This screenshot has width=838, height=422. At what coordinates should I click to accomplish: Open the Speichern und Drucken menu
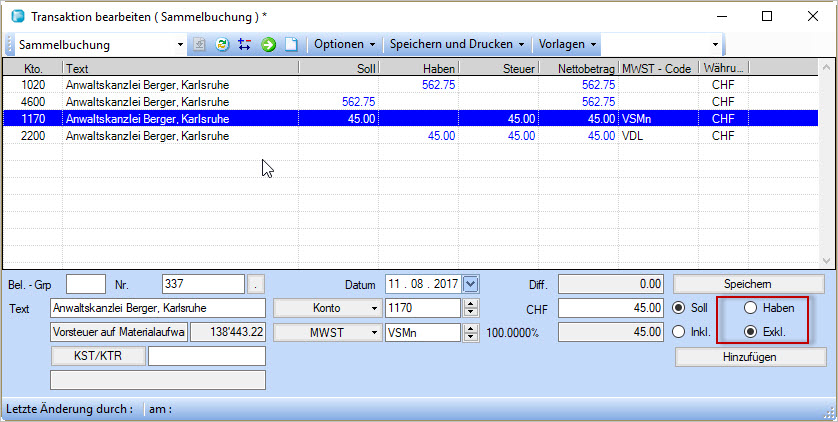coord(456,45)
